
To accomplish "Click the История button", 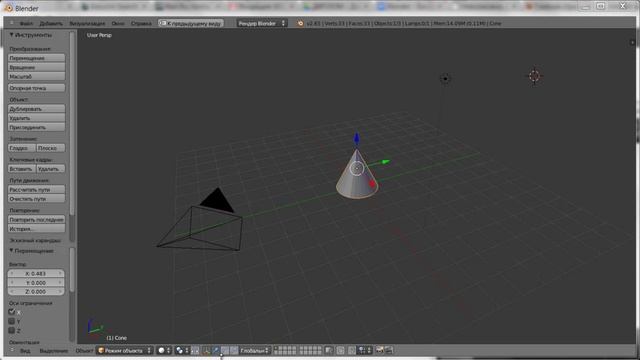I will (36, 229).
